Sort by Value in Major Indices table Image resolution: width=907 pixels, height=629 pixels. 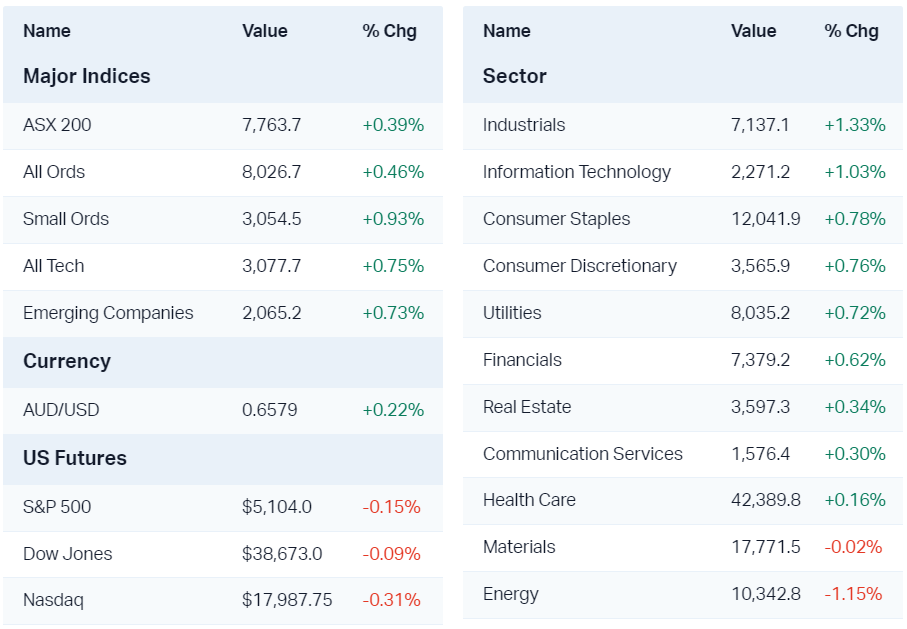coord(265,31)
